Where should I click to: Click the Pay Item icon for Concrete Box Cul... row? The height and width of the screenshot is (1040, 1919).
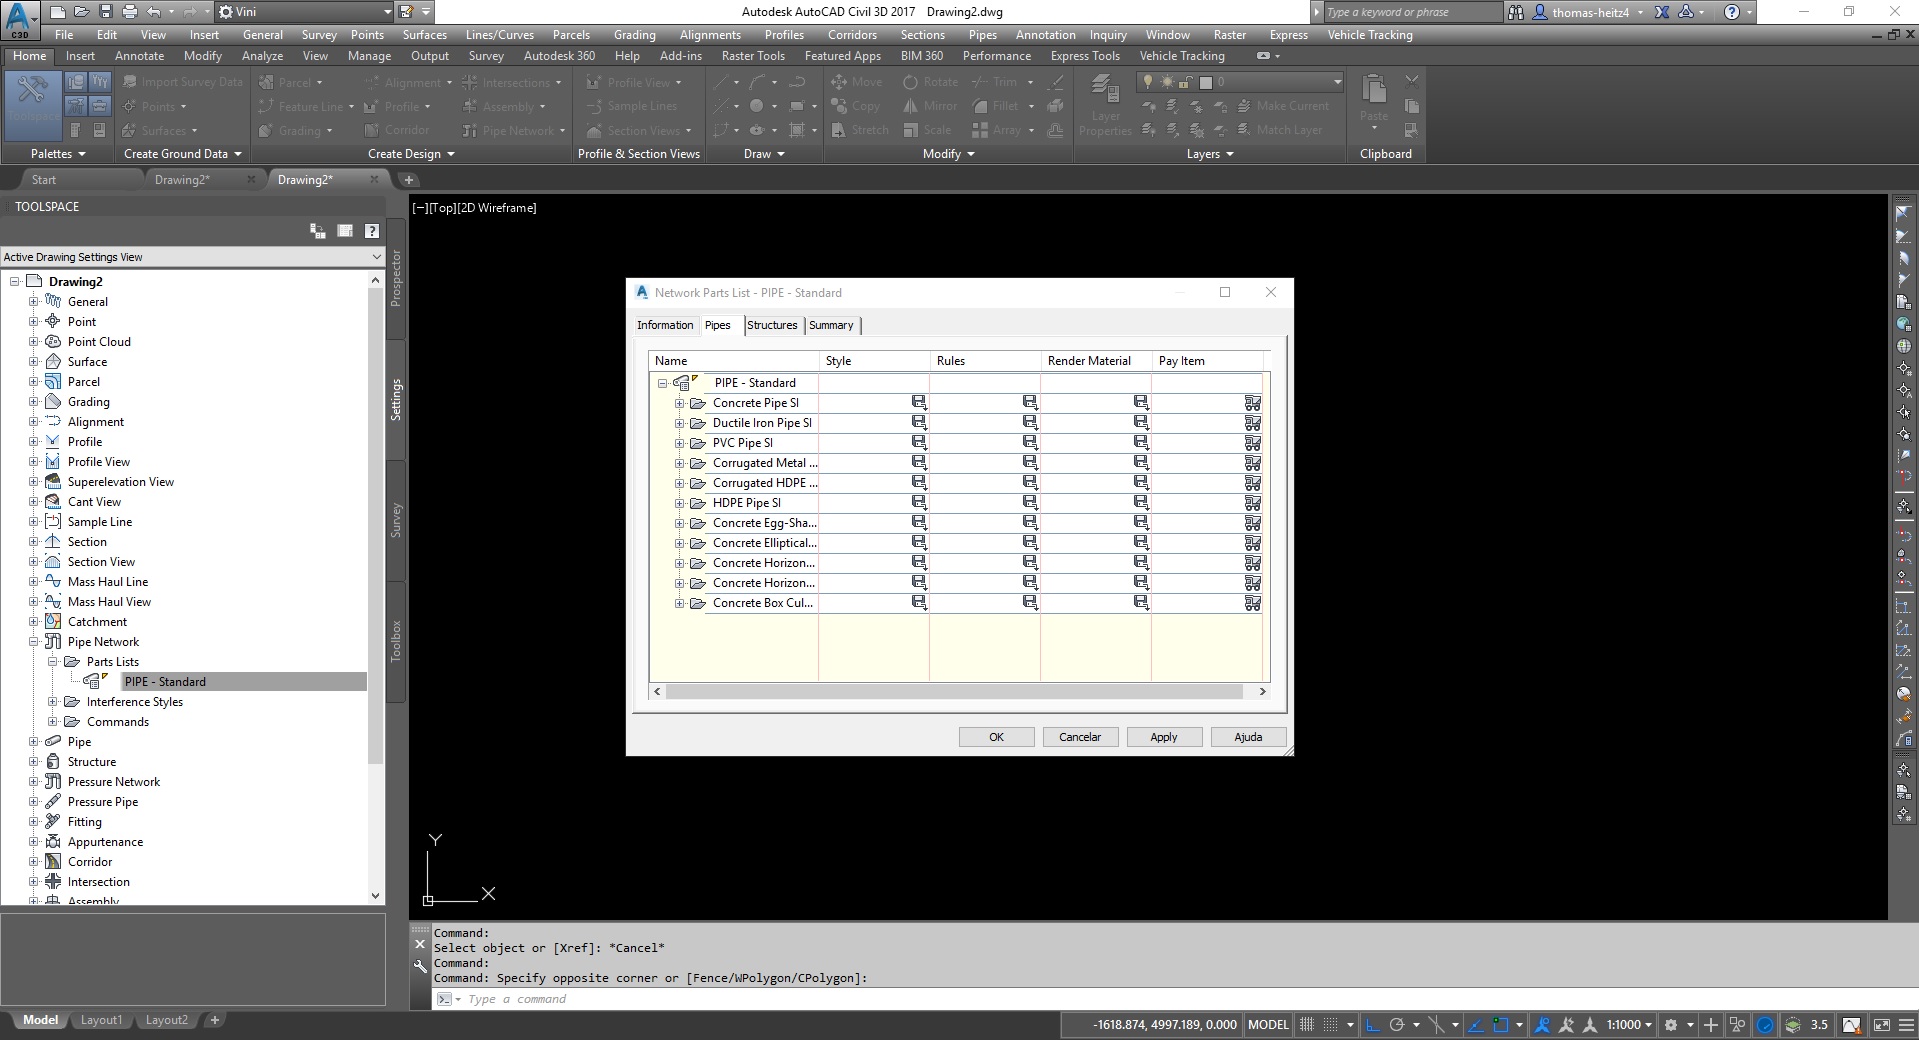pyautogui.click(x=1252, y=602)
